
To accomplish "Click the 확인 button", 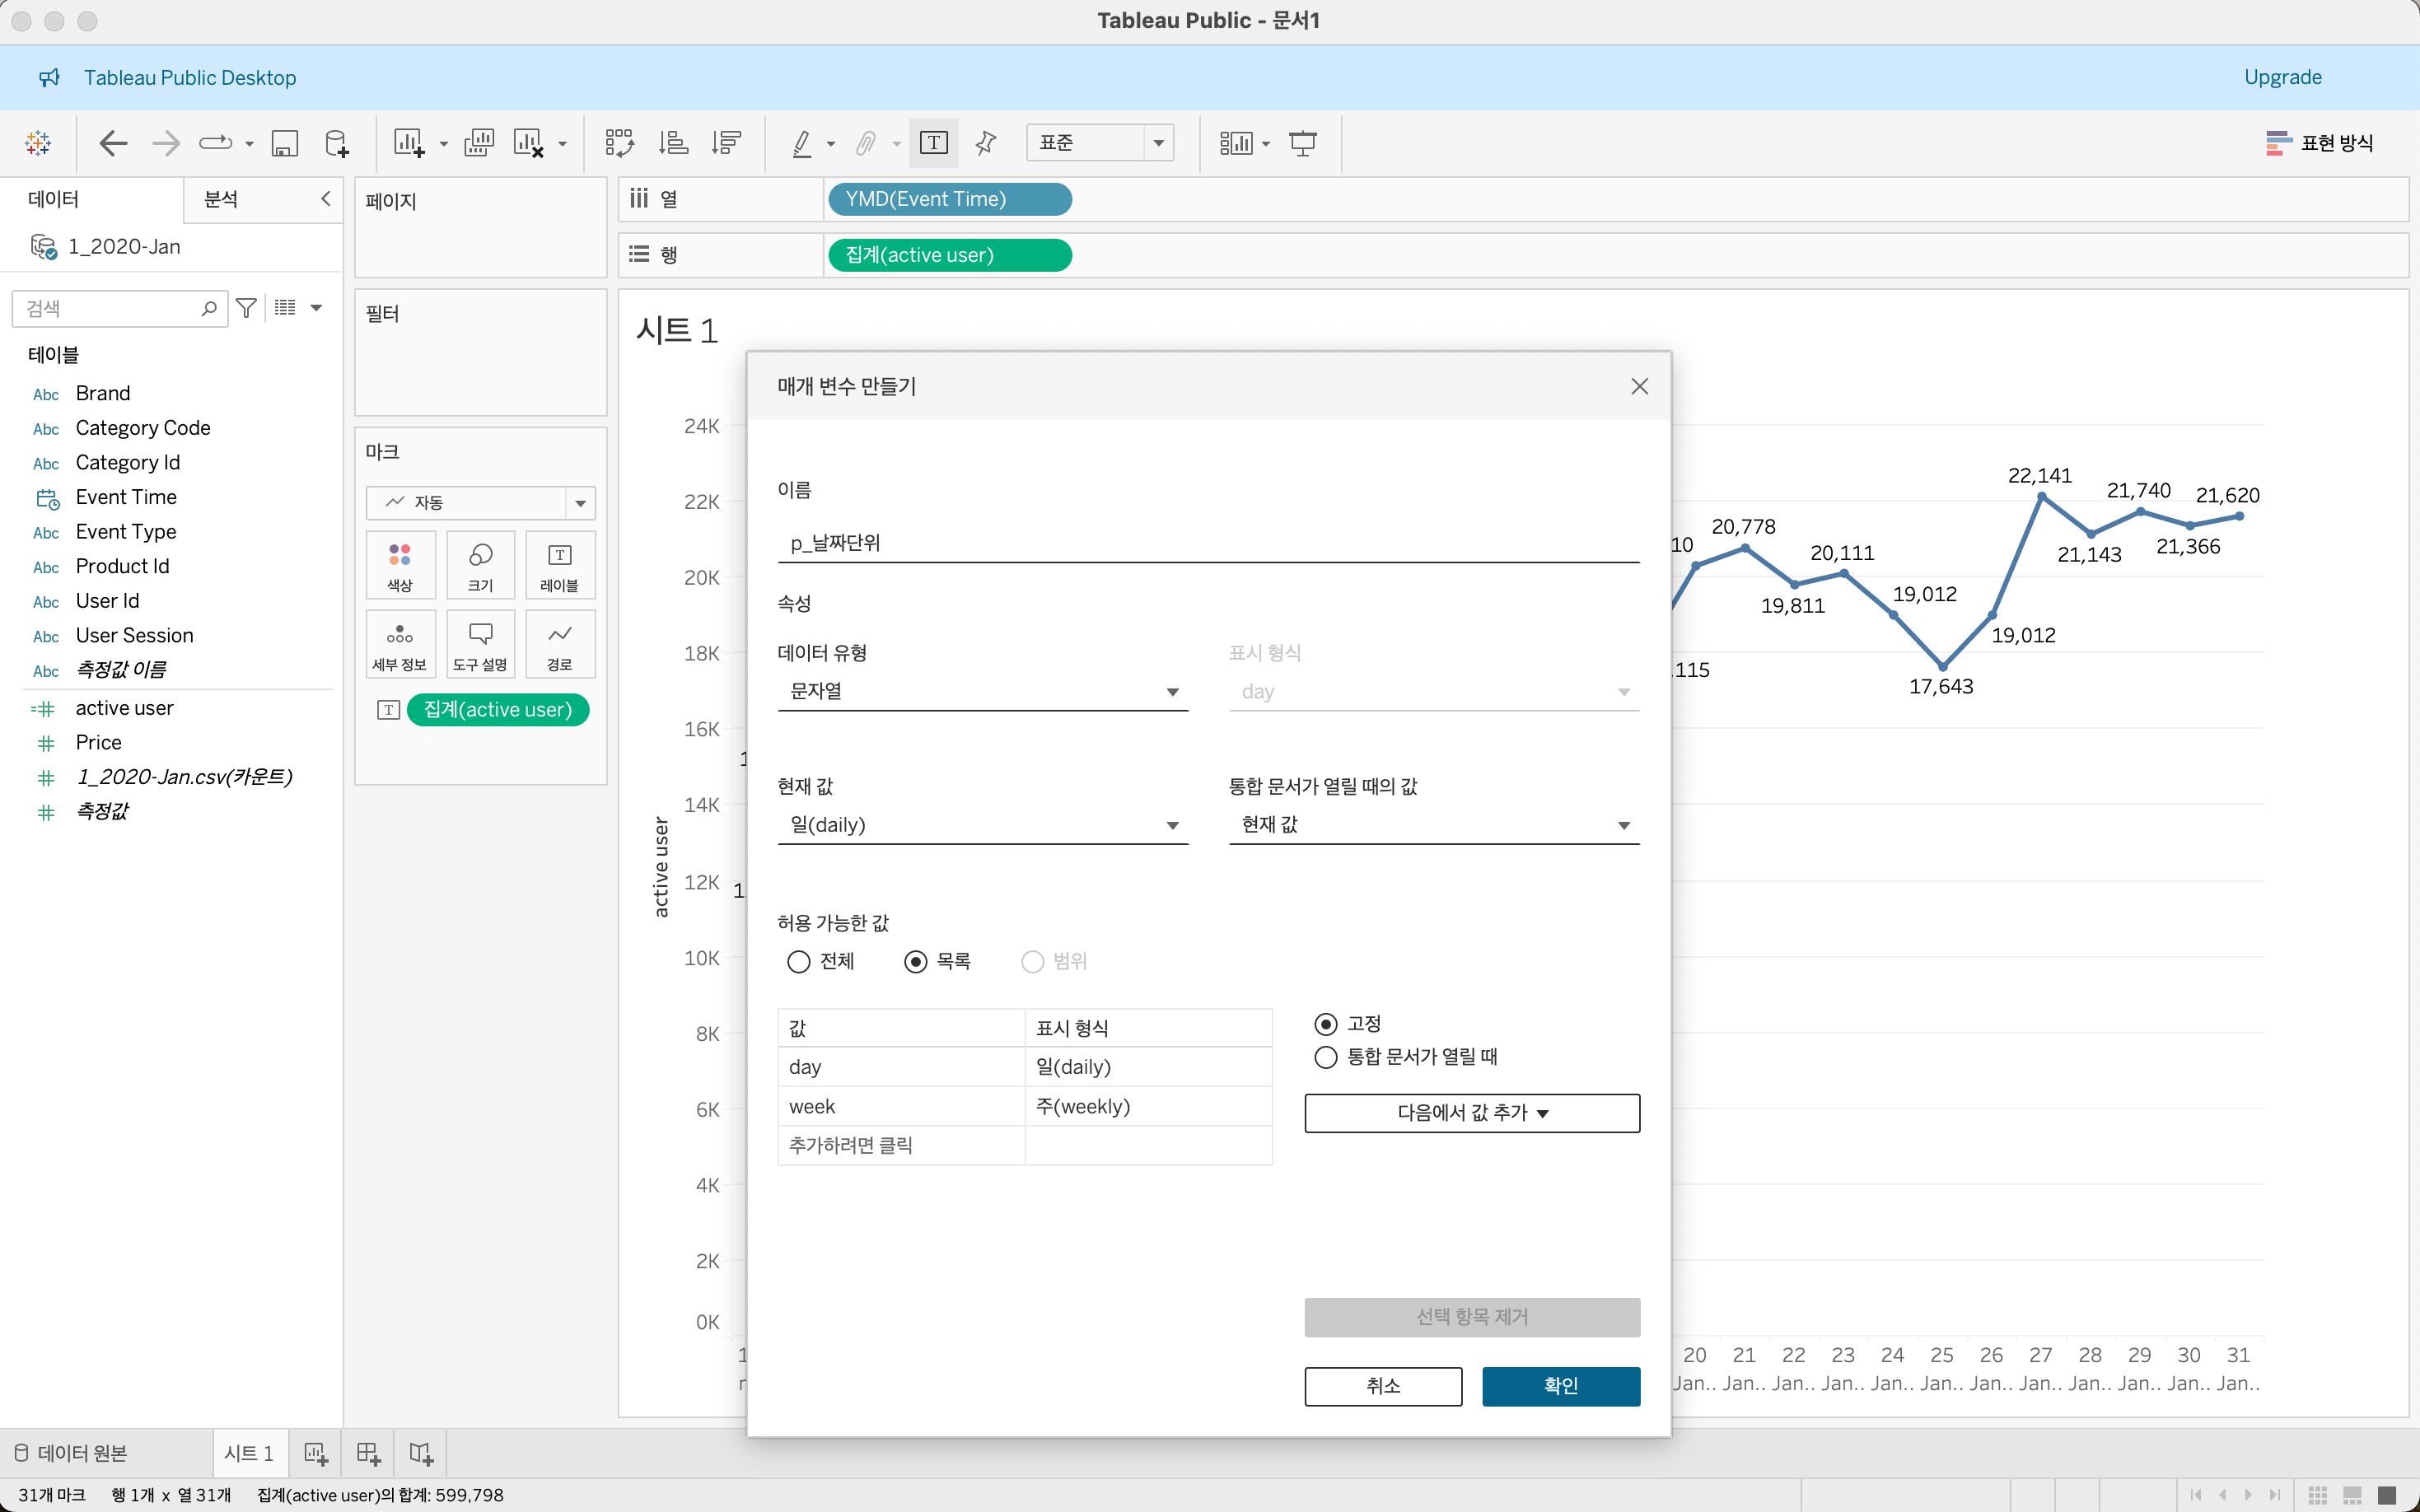I will [1560, 1386].
